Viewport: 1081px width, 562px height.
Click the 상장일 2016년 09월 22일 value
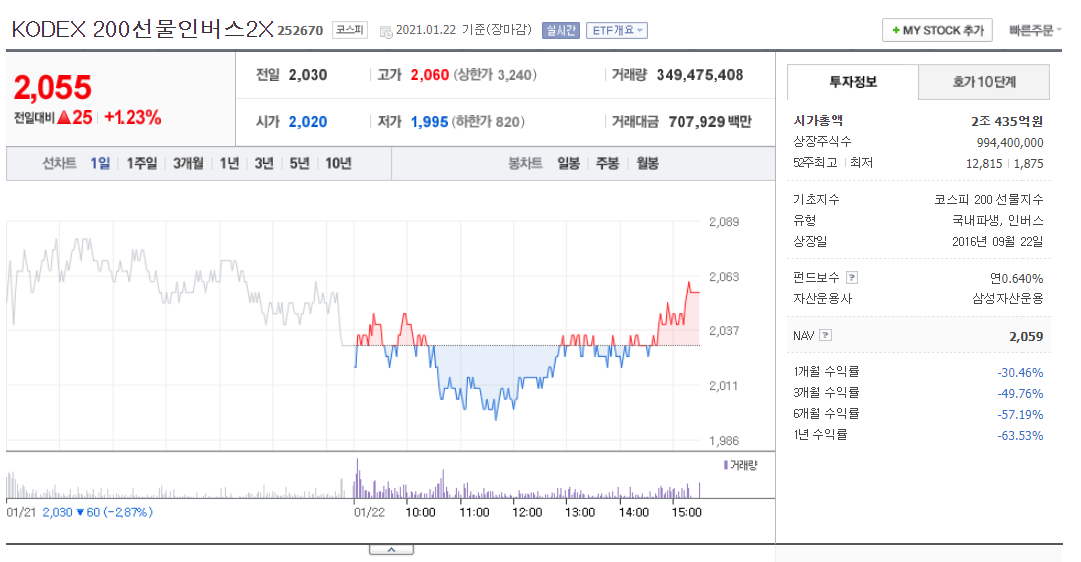click(x=998, y=241)
